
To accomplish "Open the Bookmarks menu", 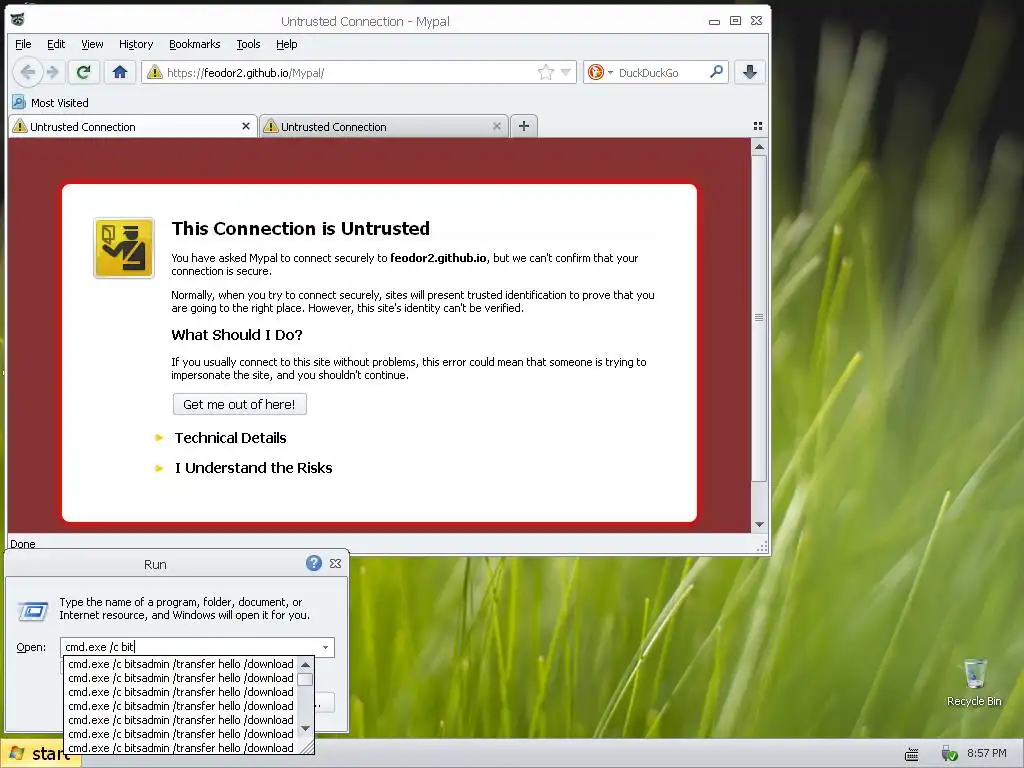I will pos(195,44).
